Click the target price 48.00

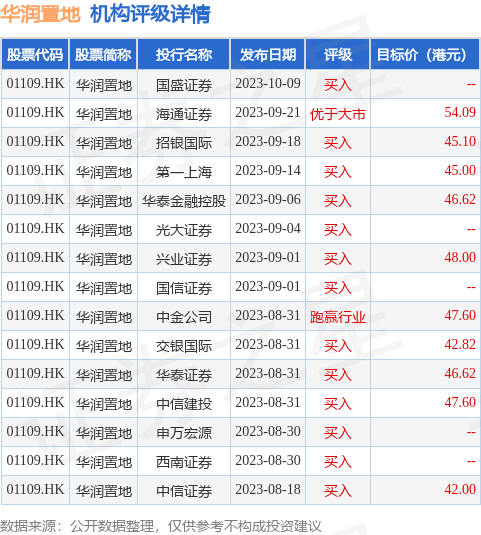click(460, 258)
